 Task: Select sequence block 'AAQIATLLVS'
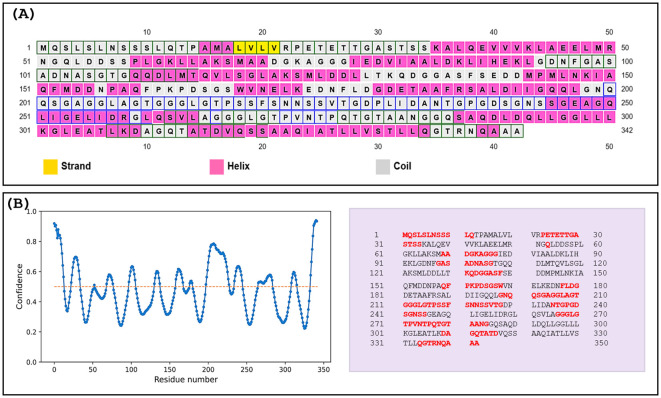click(x=555, y=333)
